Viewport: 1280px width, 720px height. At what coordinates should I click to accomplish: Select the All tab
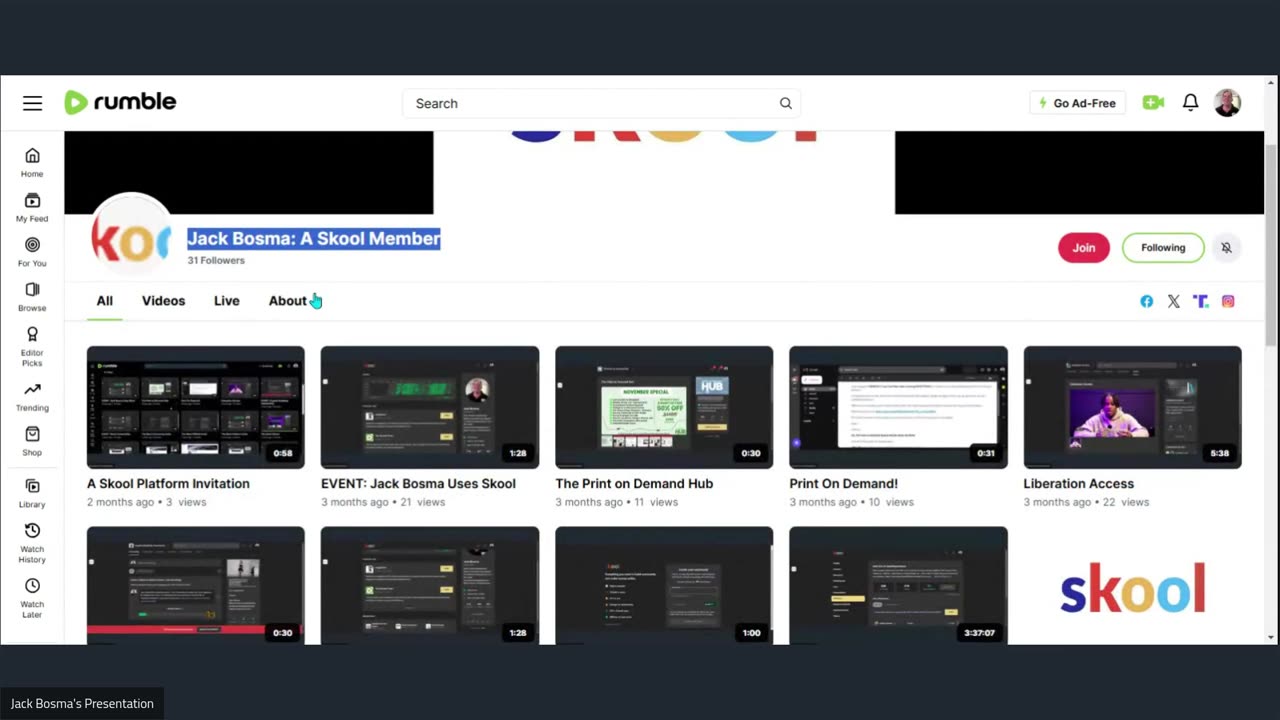pyautogui.click(x=104, y=301)
